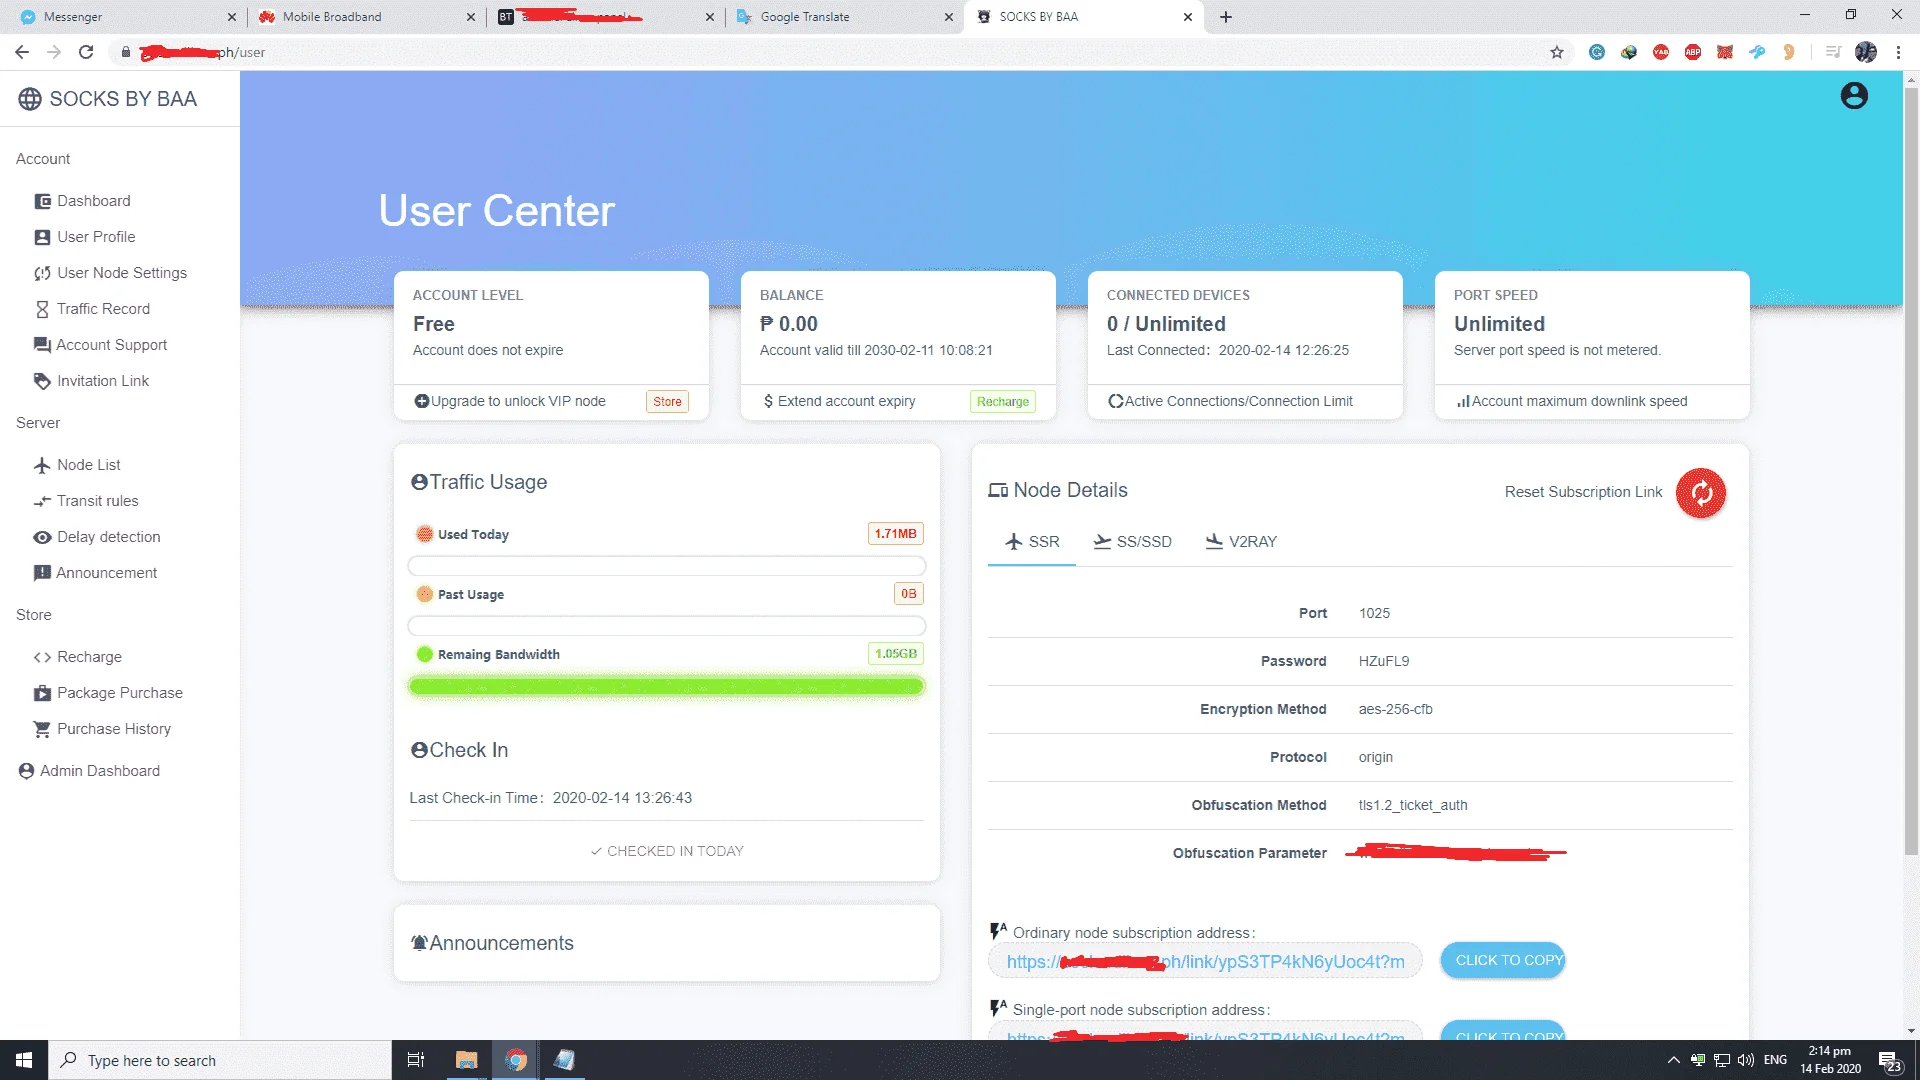Click the Used Today progress bar

click(x=667, y=567)
